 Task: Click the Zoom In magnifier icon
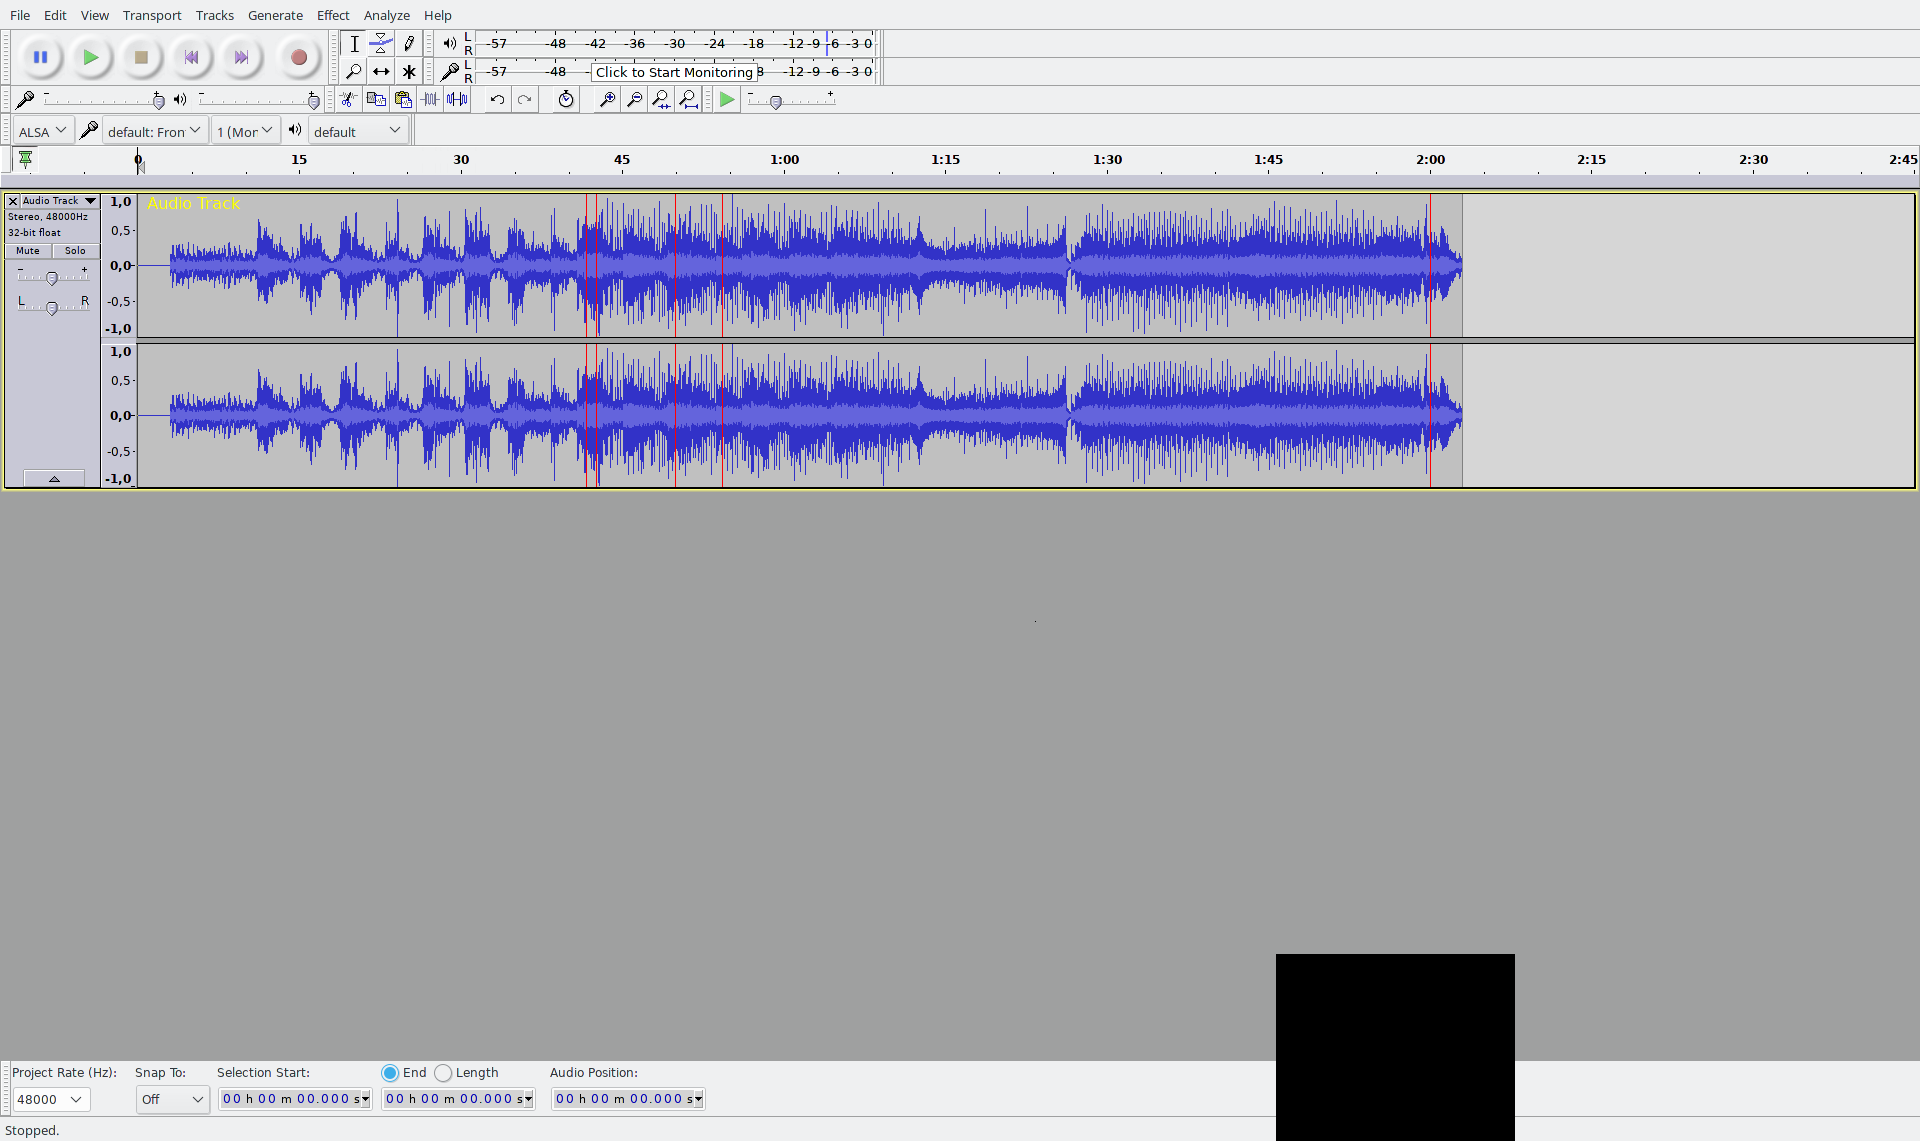coord(607,99)
